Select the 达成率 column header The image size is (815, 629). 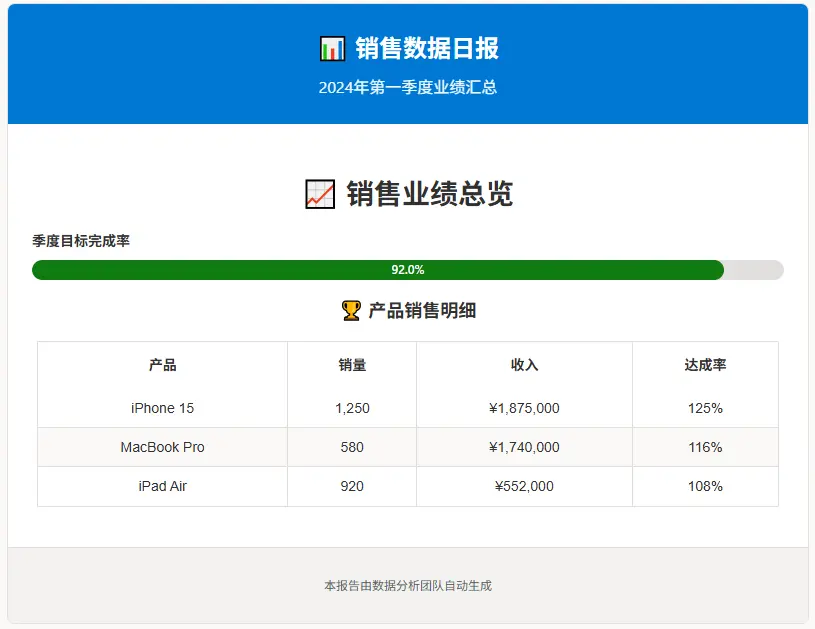click(x=705, y=365)
